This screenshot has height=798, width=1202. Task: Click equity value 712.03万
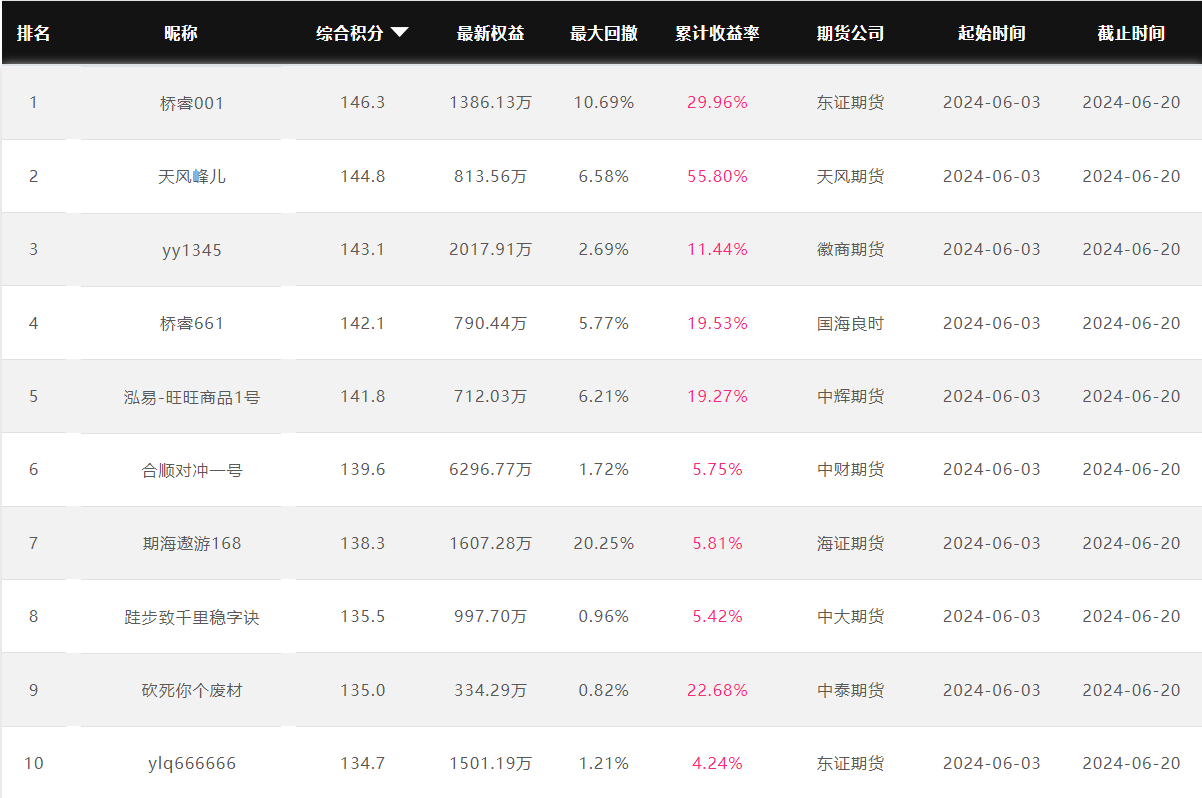coord(490,396)
